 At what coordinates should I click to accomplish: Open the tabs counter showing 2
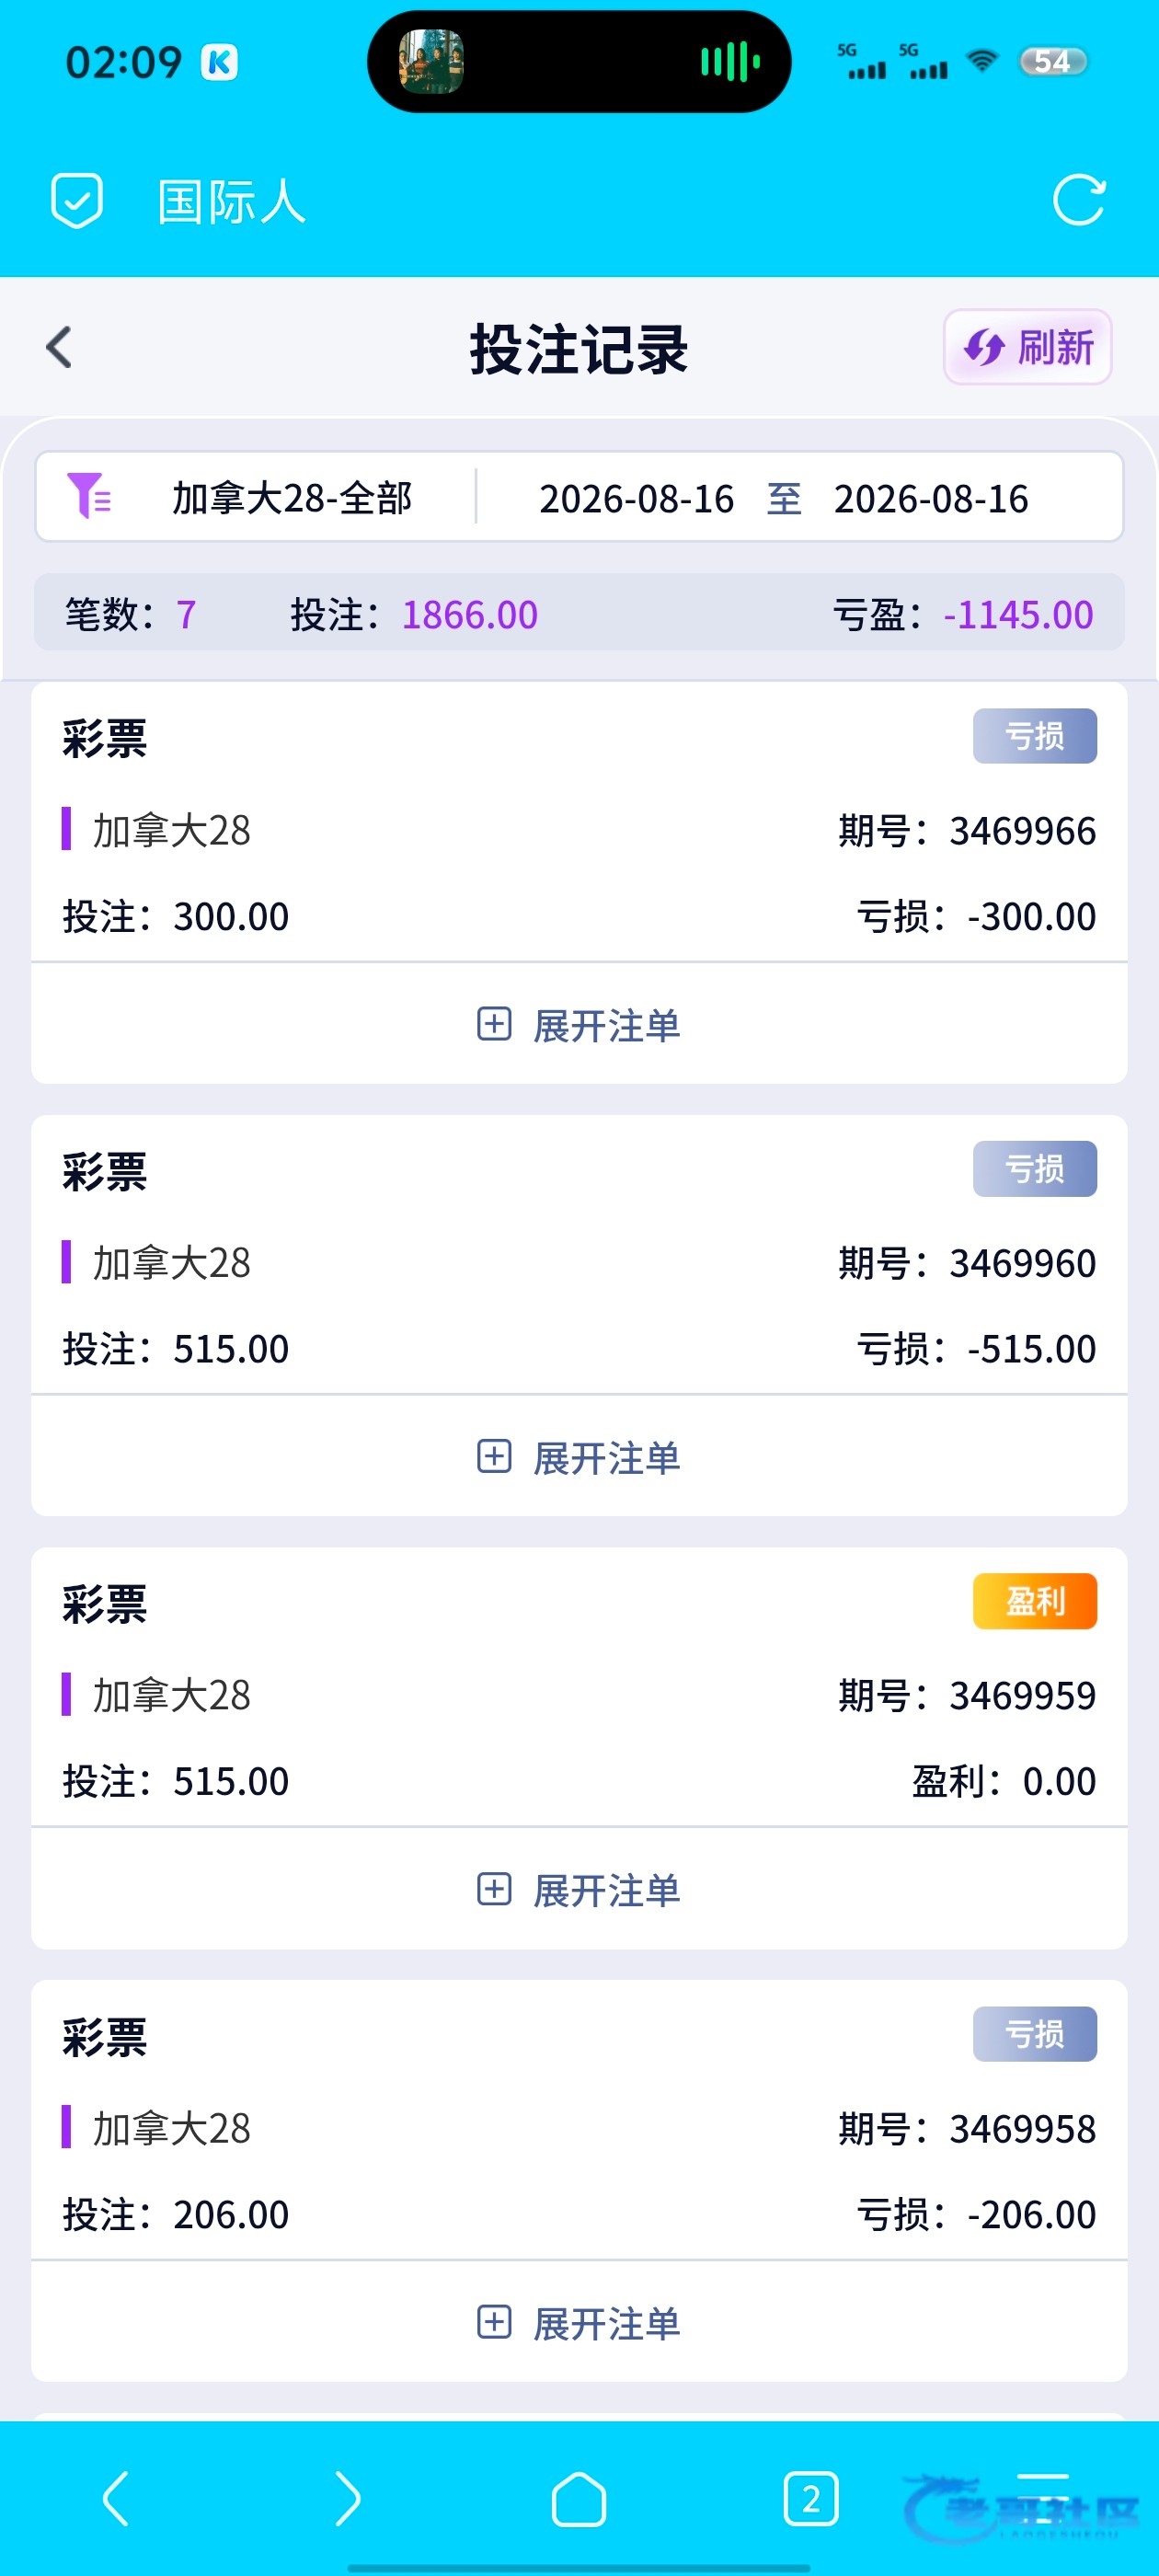coord(811,2498)
